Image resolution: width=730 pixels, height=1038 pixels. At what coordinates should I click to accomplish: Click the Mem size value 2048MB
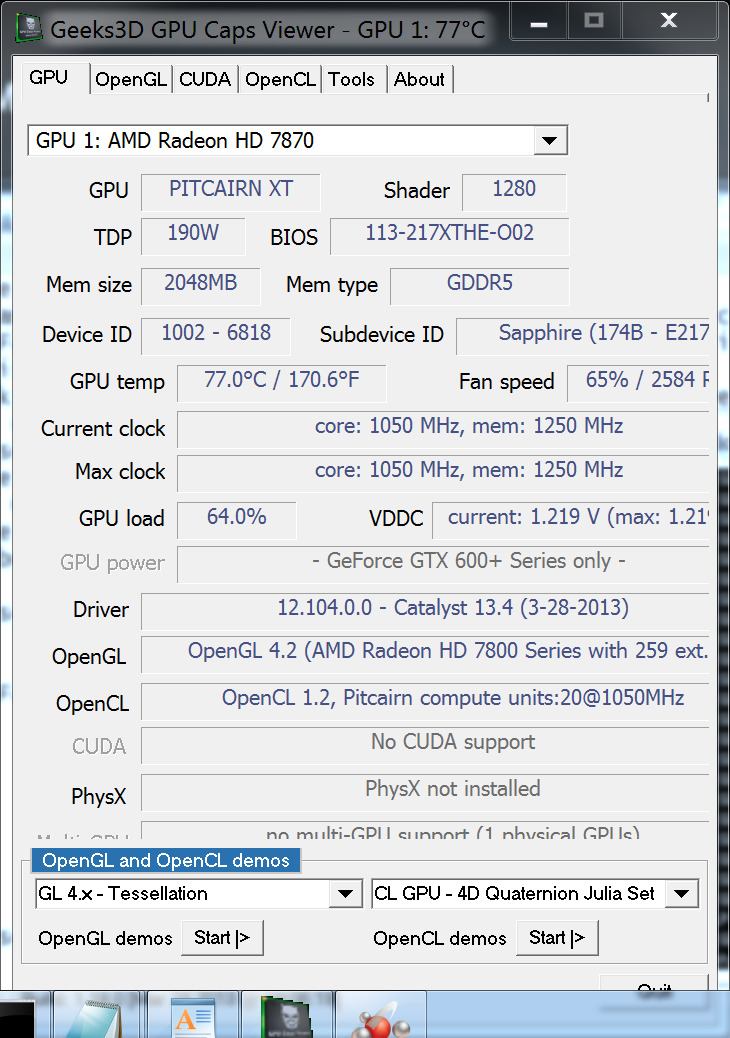201,286
